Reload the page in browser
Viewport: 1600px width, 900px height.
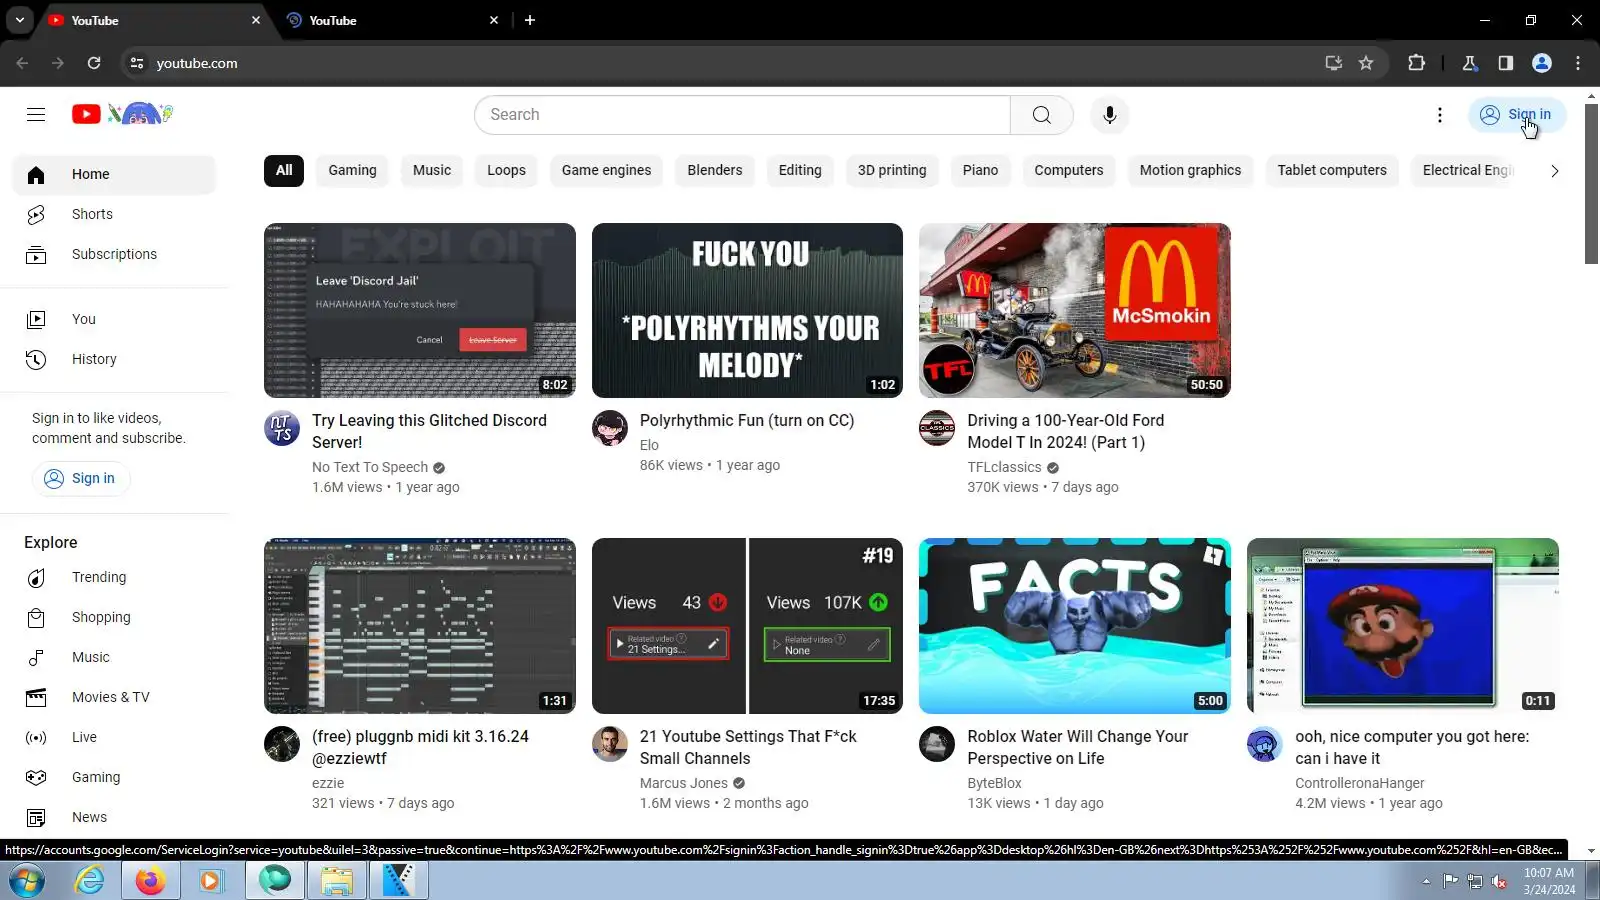94,63
